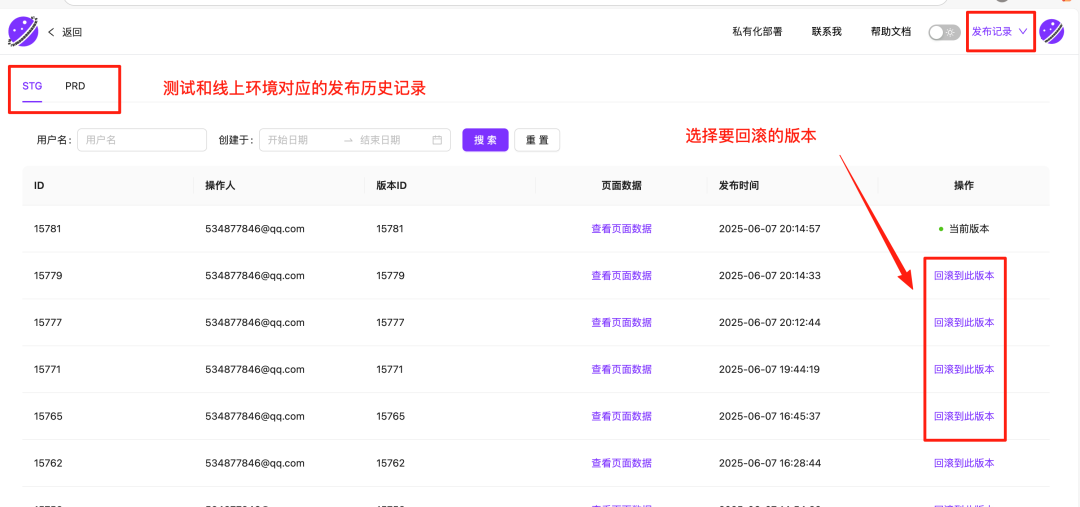Click the purple planet logo at top left
Image resolution: width=1080 pixels, height=507 pixels.
(23, 32)
